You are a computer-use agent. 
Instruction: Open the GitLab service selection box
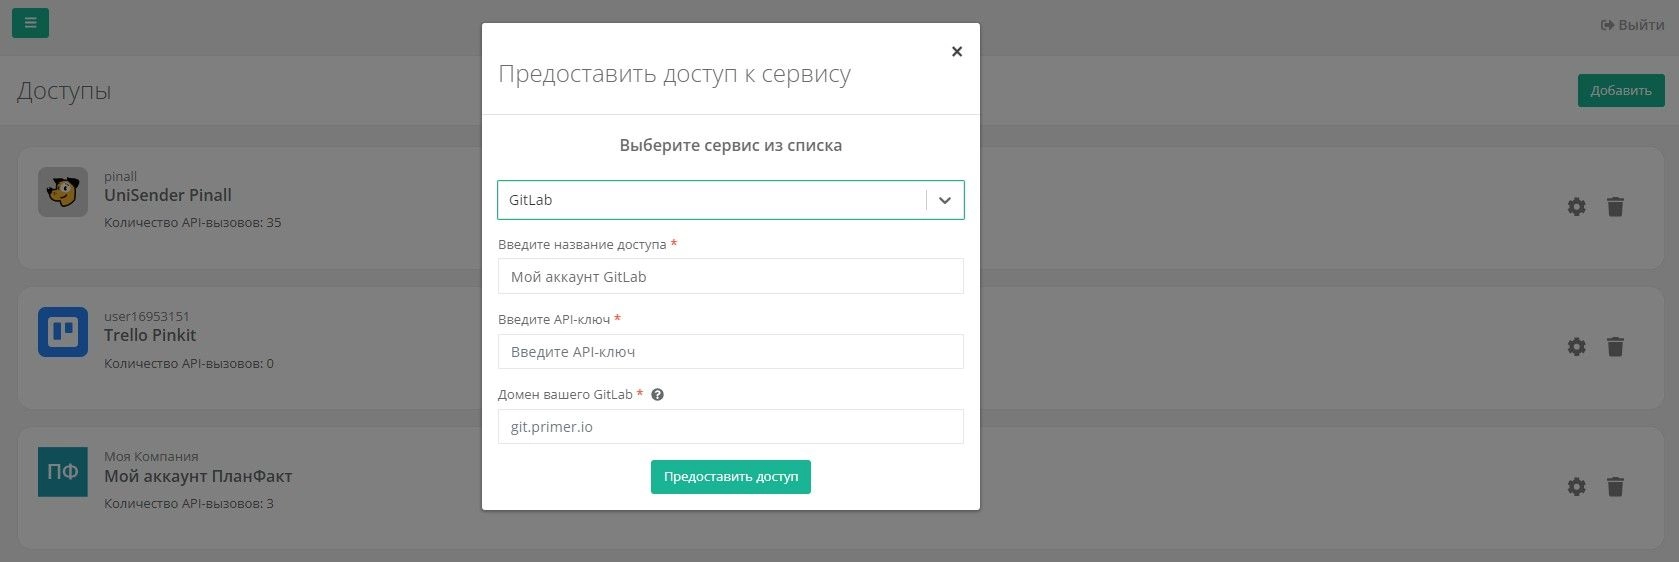pos(712,200)
